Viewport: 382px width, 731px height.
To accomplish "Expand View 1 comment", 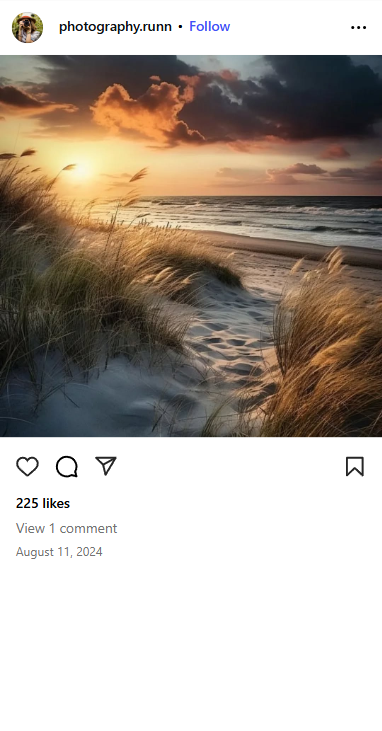I will pyautogui.click(x=67, y=528).
